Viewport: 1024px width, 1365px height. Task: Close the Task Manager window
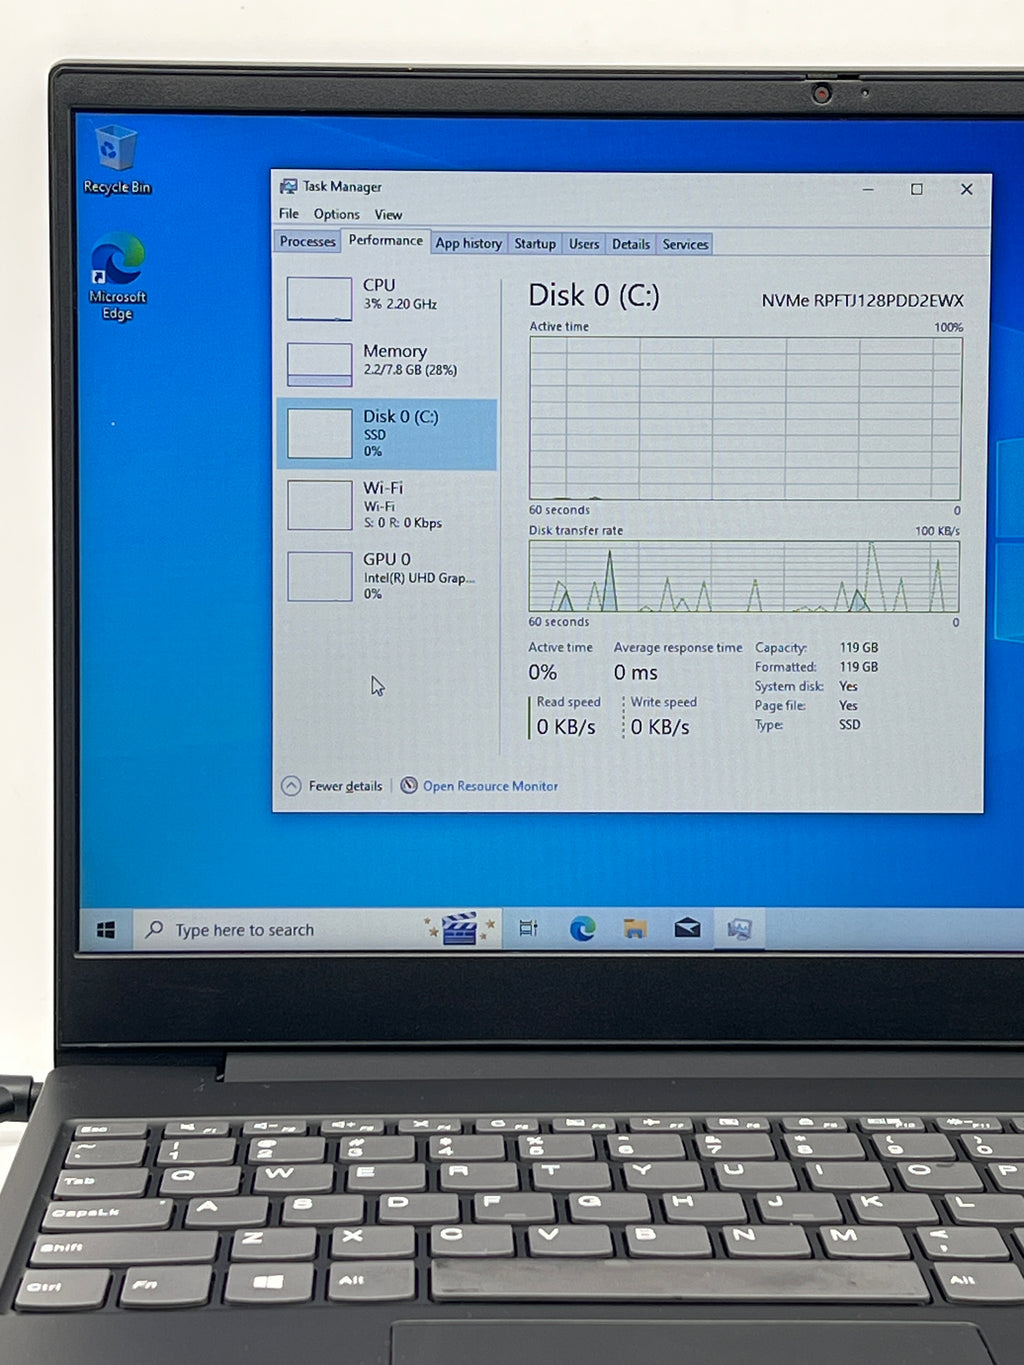coord(966,189)
